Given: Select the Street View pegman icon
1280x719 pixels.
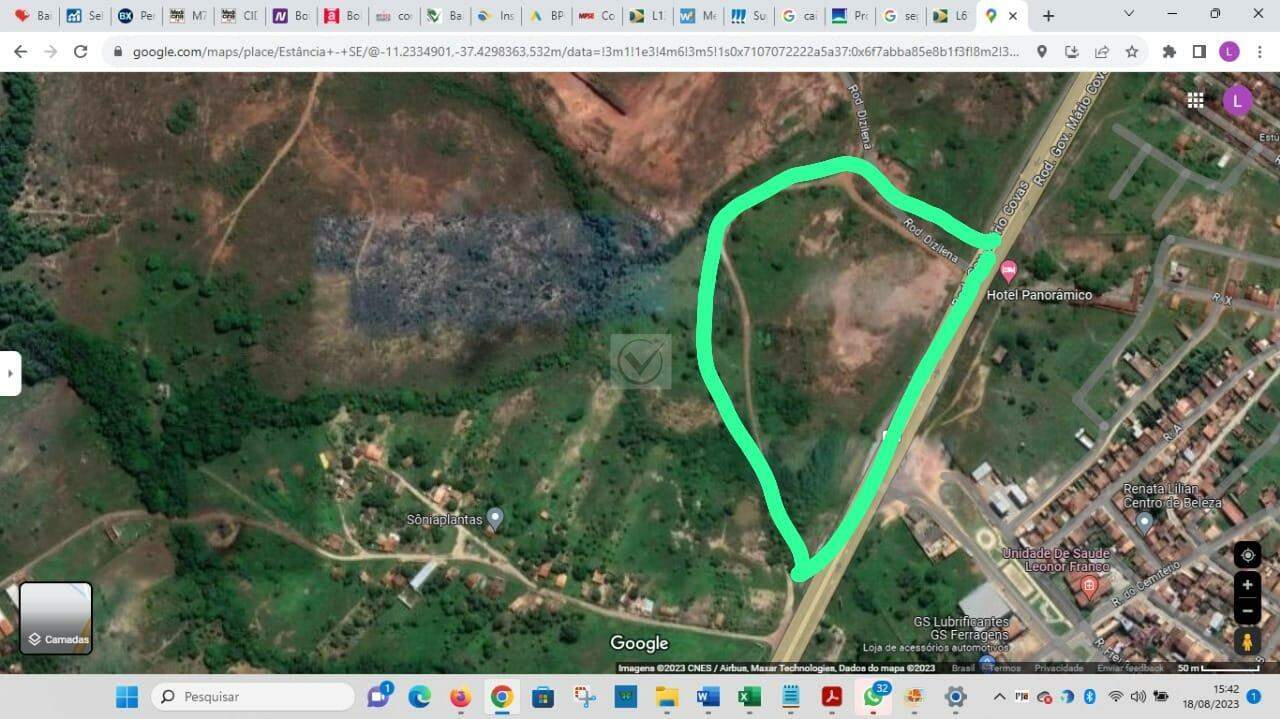Looking at the screenshot, I should pyautogui.click(x=1247, y=641).
